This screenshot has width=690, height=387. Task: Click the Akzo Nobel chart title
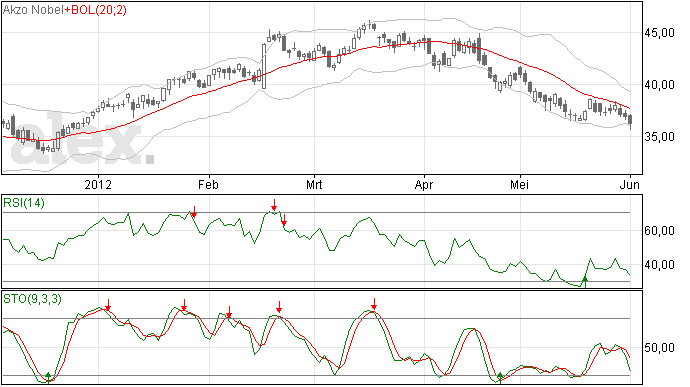pyautogui.click(x=33, y=9)
